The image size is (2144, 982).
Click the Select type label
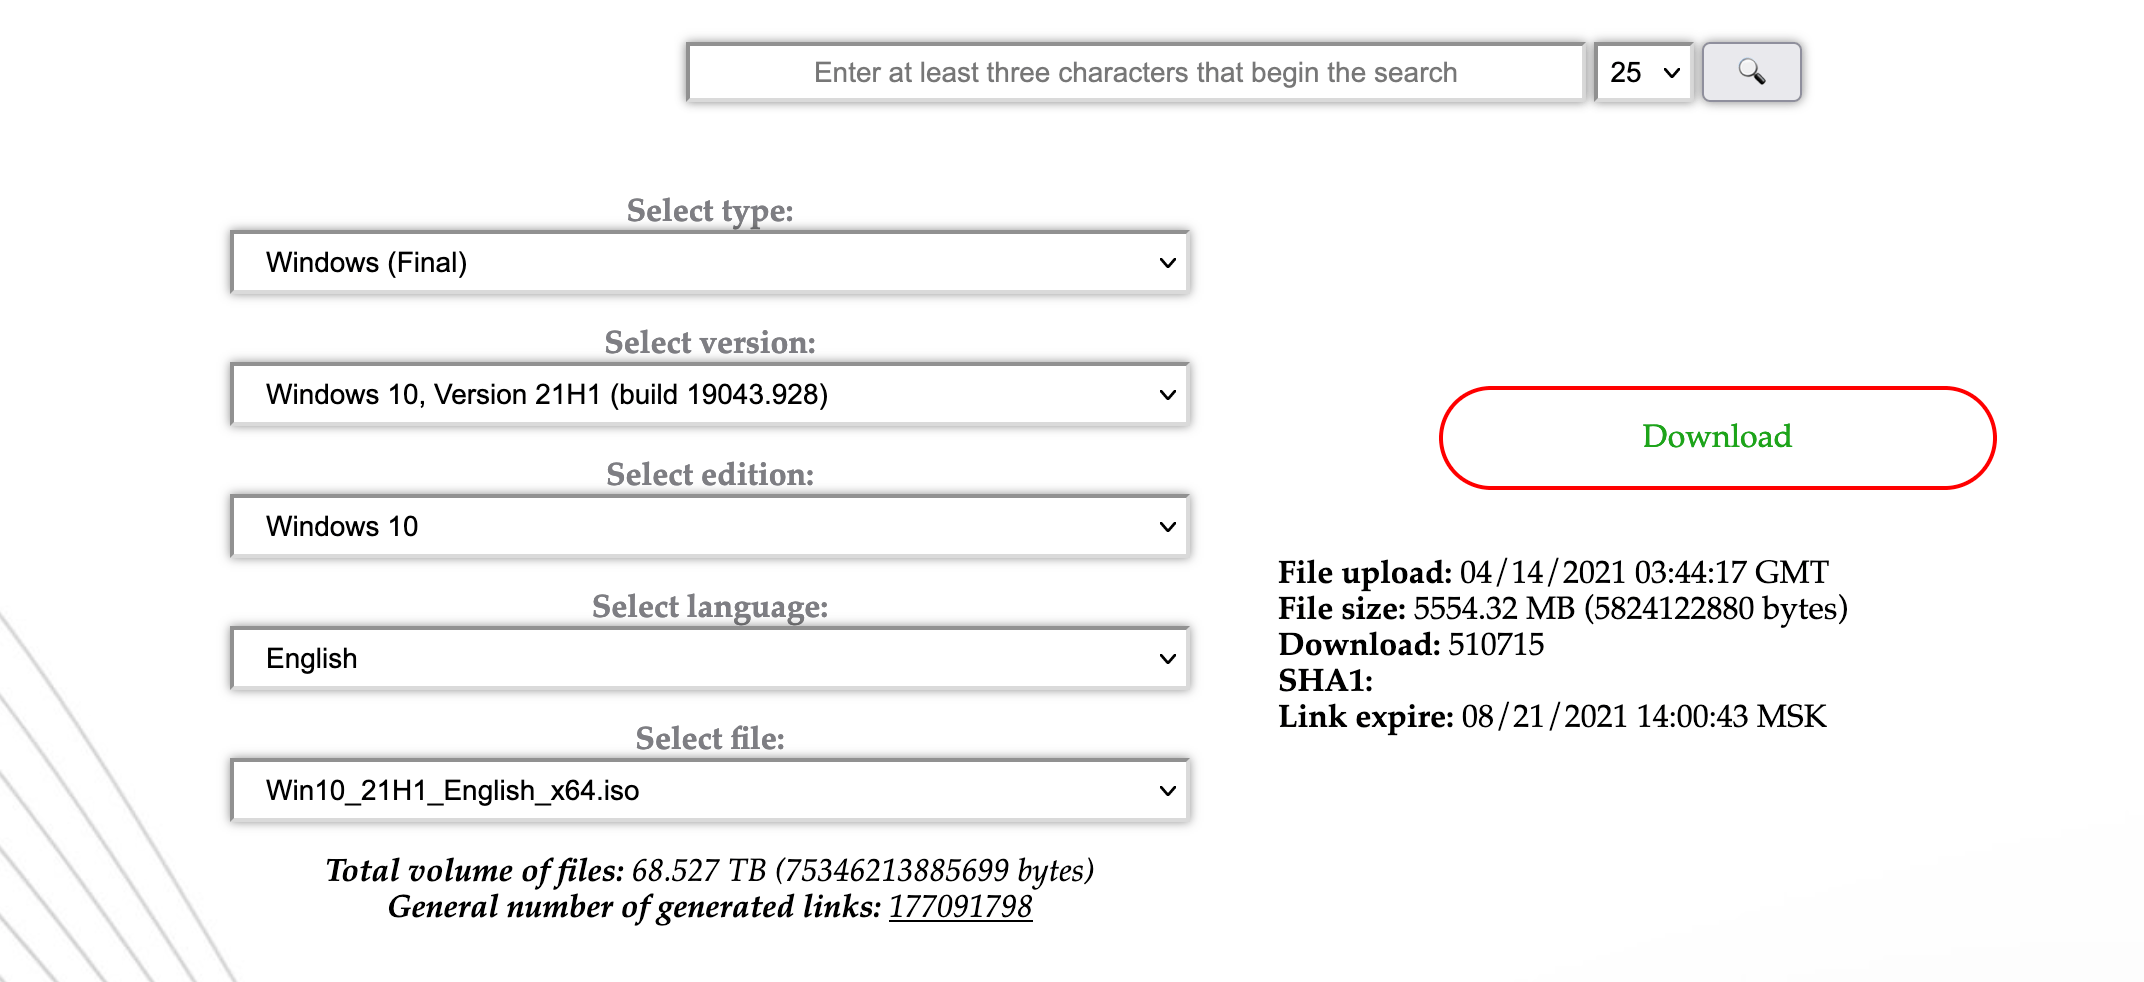point(710,210)
